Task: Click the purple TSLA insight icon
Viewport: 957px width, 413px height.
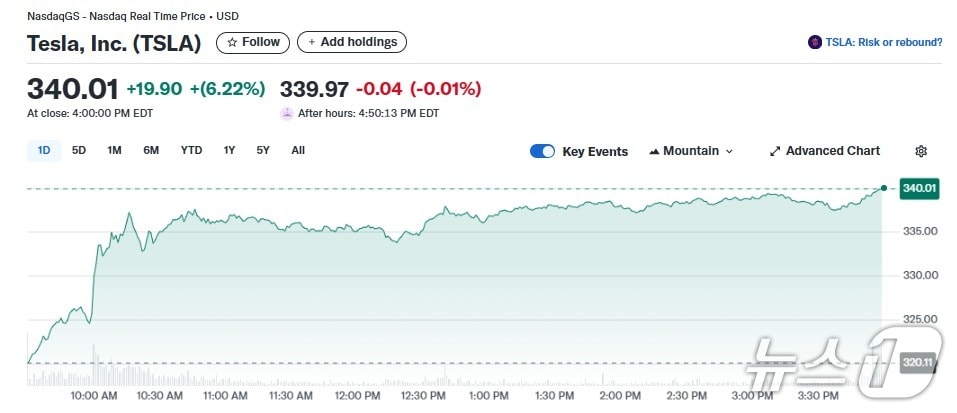Action: [815, 42]
